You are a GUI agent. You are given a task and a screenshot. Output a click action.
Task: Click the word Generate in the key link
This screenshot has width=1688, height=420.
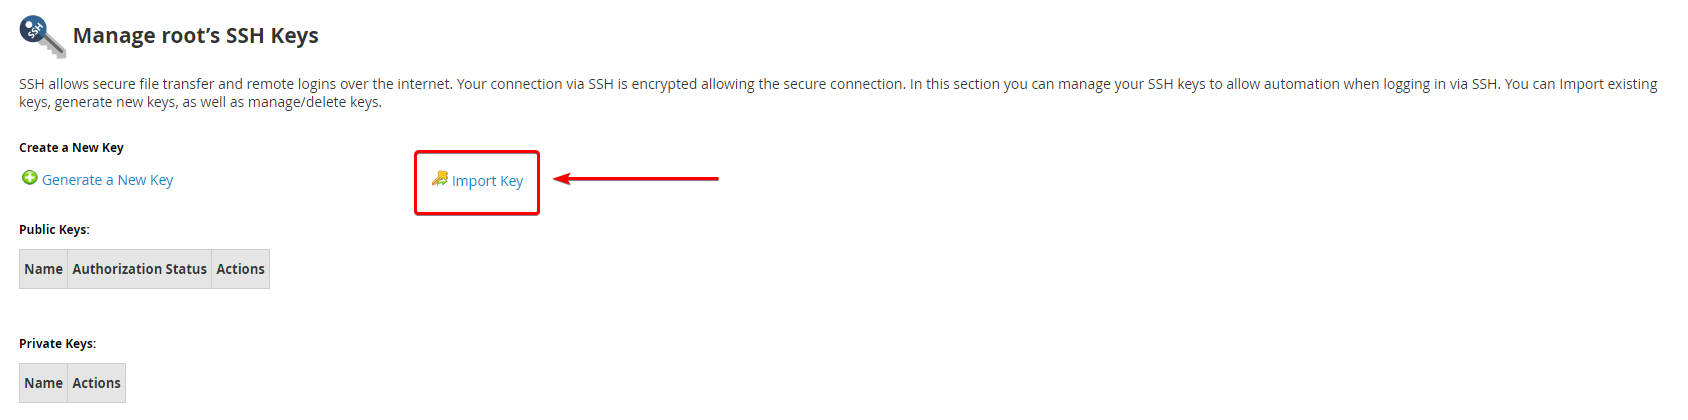coord(72,180)
